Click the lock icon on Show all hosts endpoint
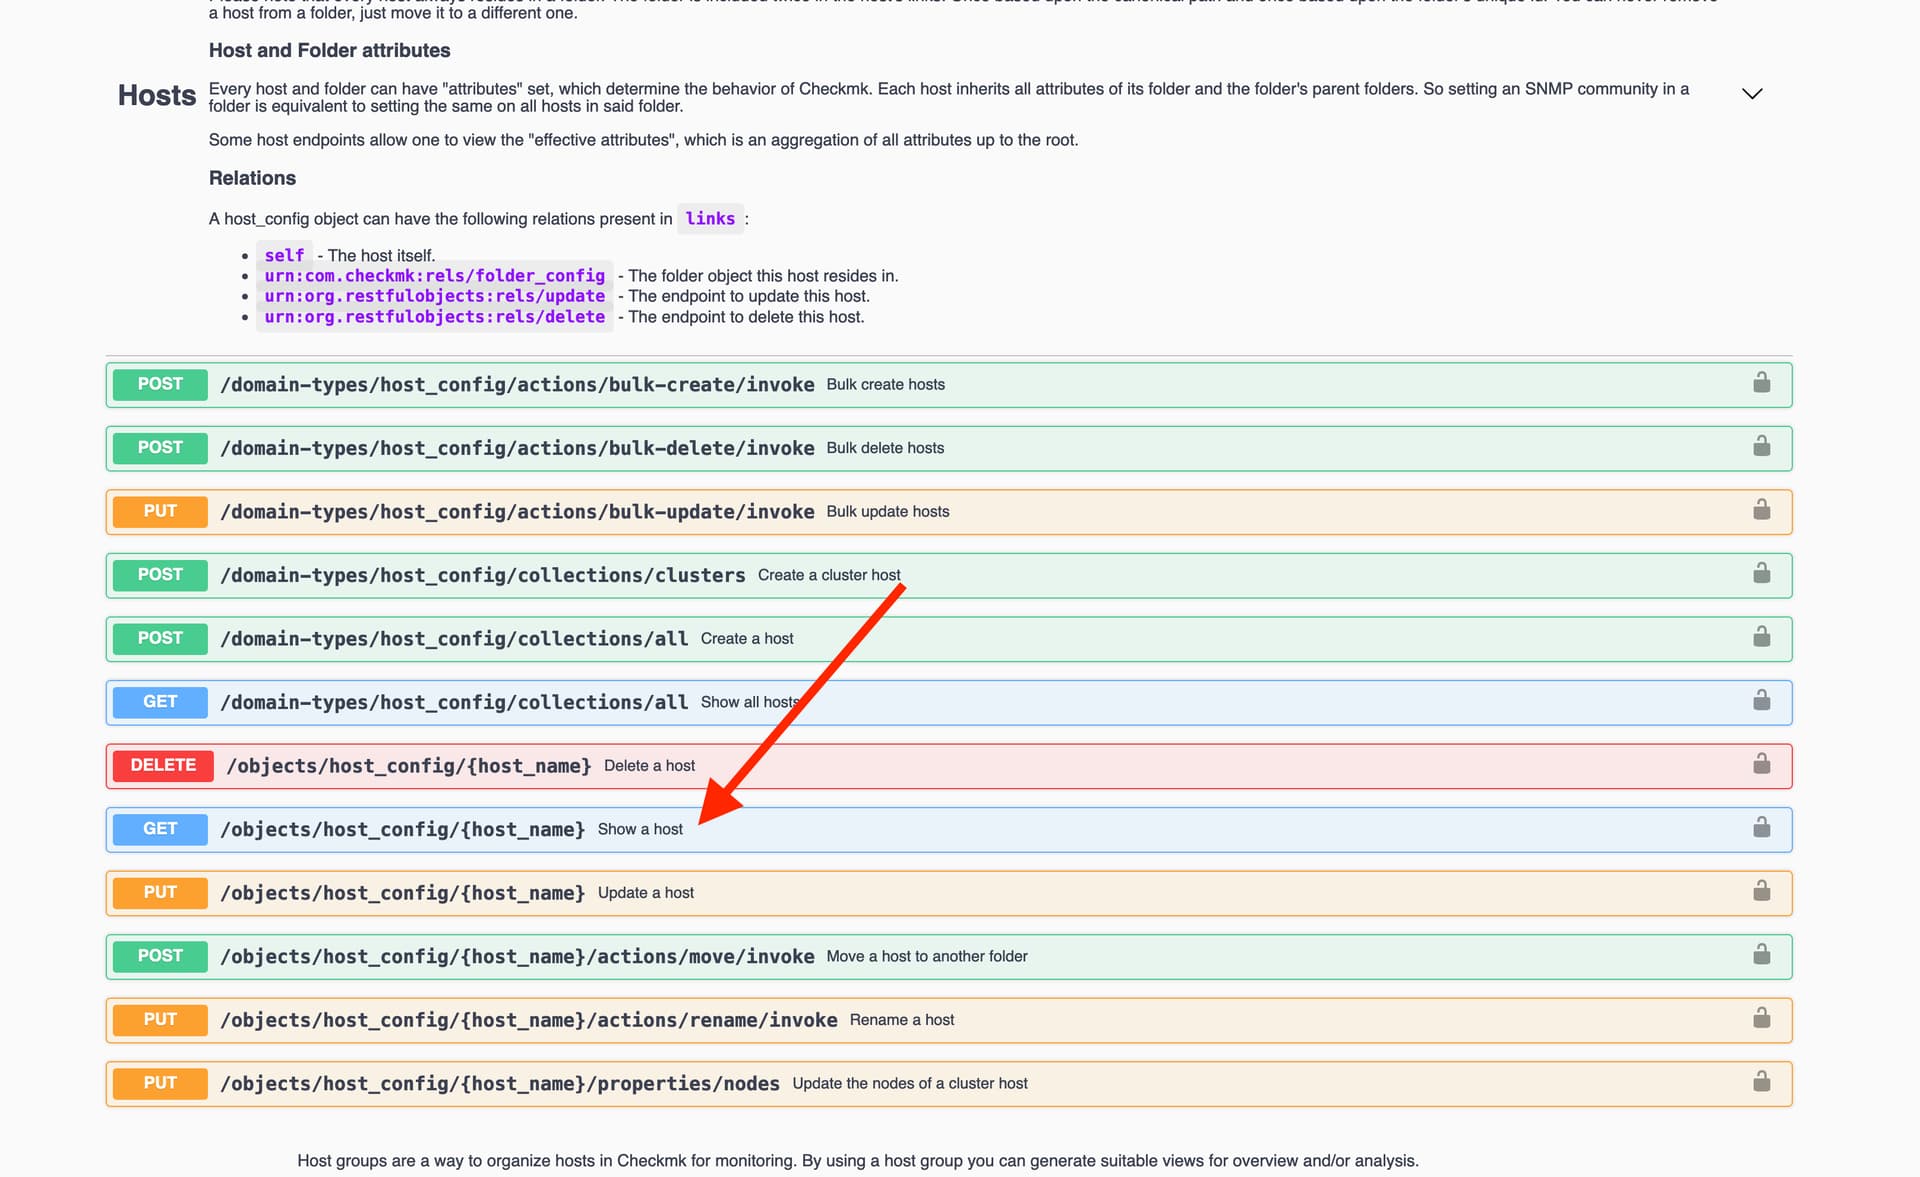Viewport: 1920px width, 1177px height. 1762,701
